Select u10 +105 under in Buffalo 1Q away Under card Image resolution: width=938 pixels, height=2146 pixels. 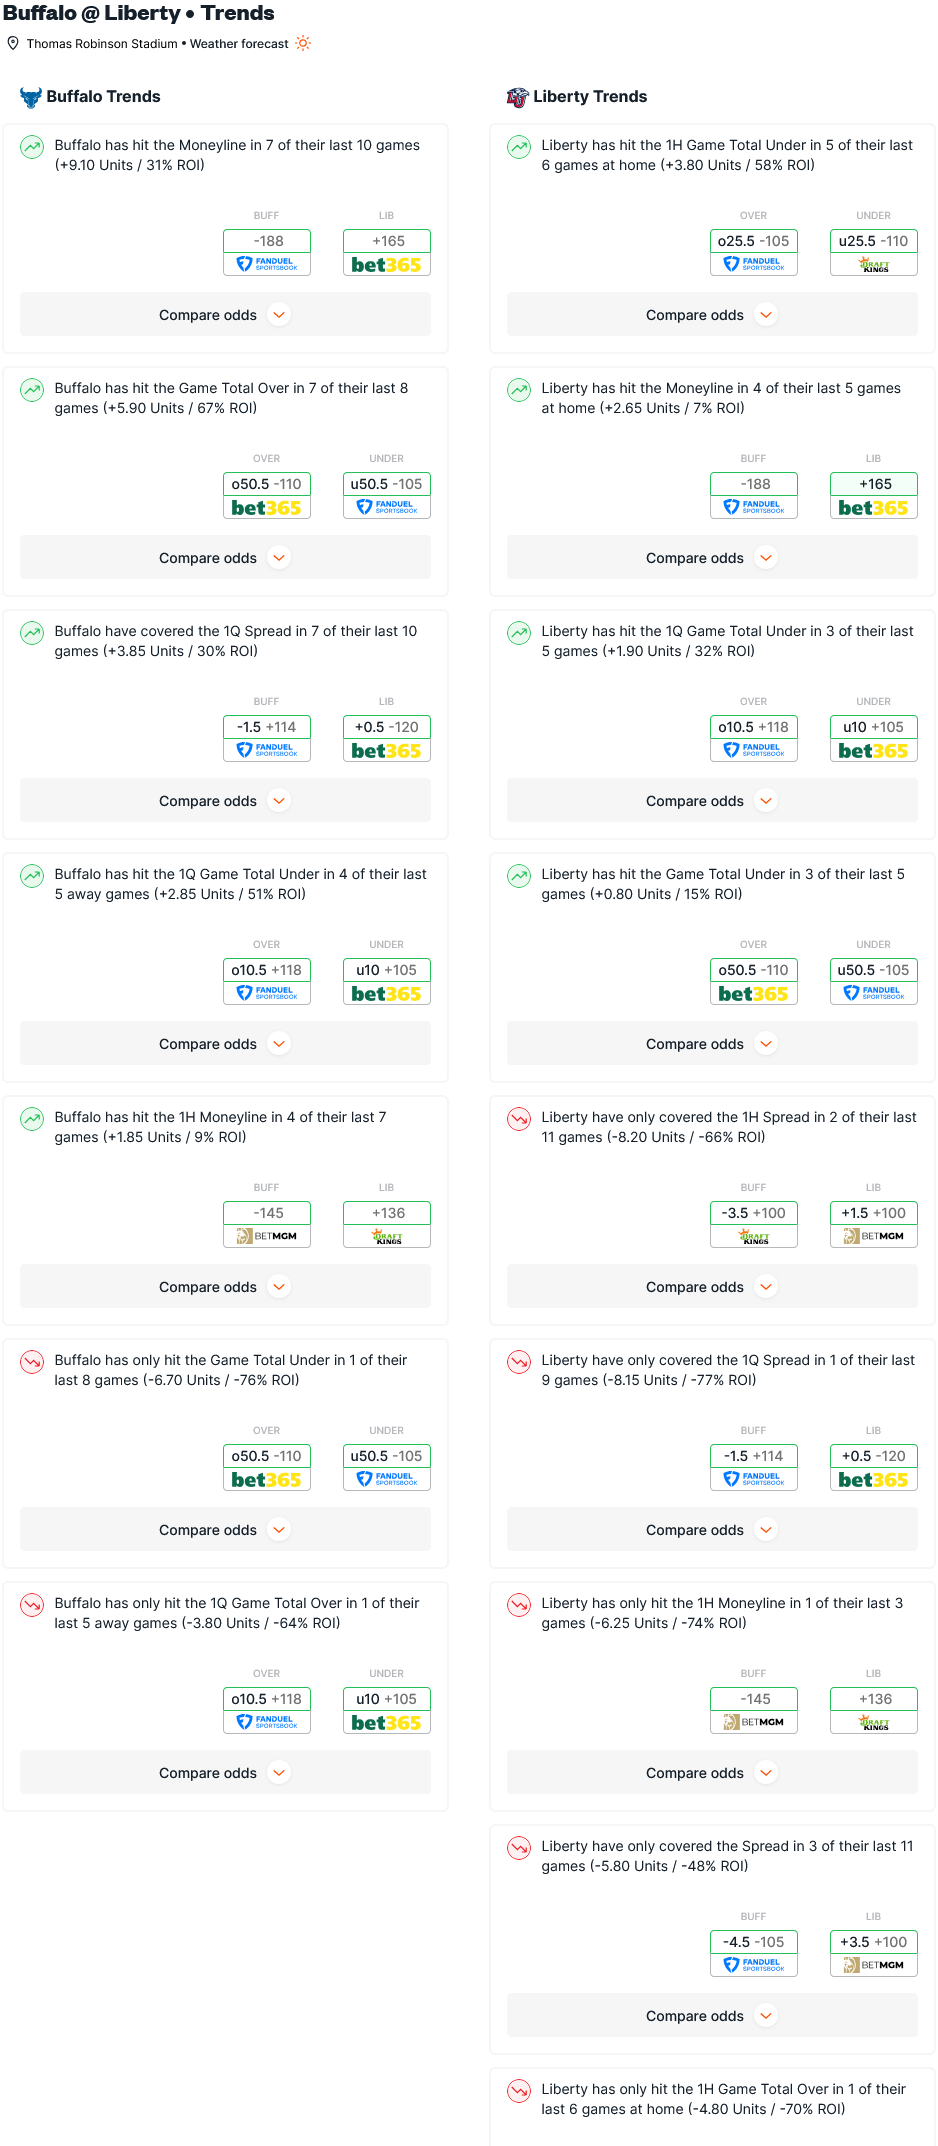[387, 970]
